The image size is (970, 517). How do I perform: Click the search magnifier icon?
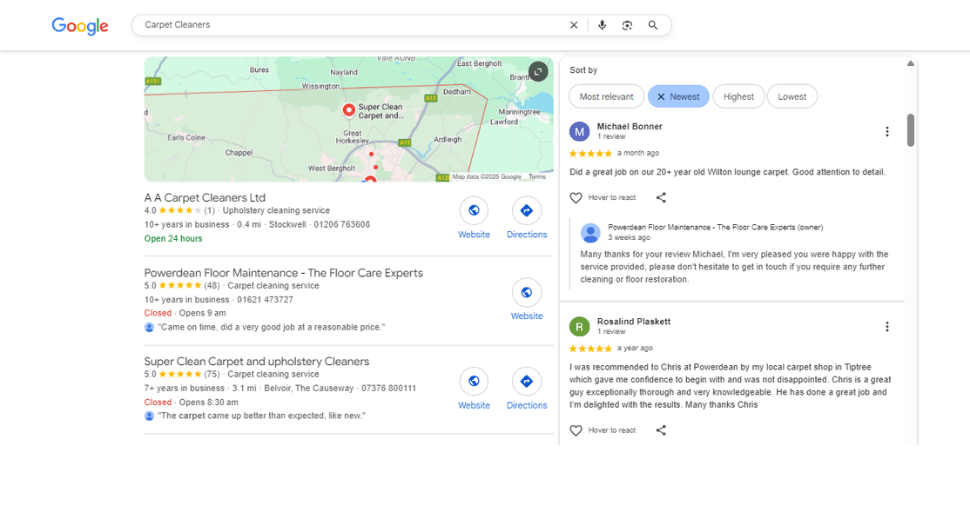click(x=653, y=25)
